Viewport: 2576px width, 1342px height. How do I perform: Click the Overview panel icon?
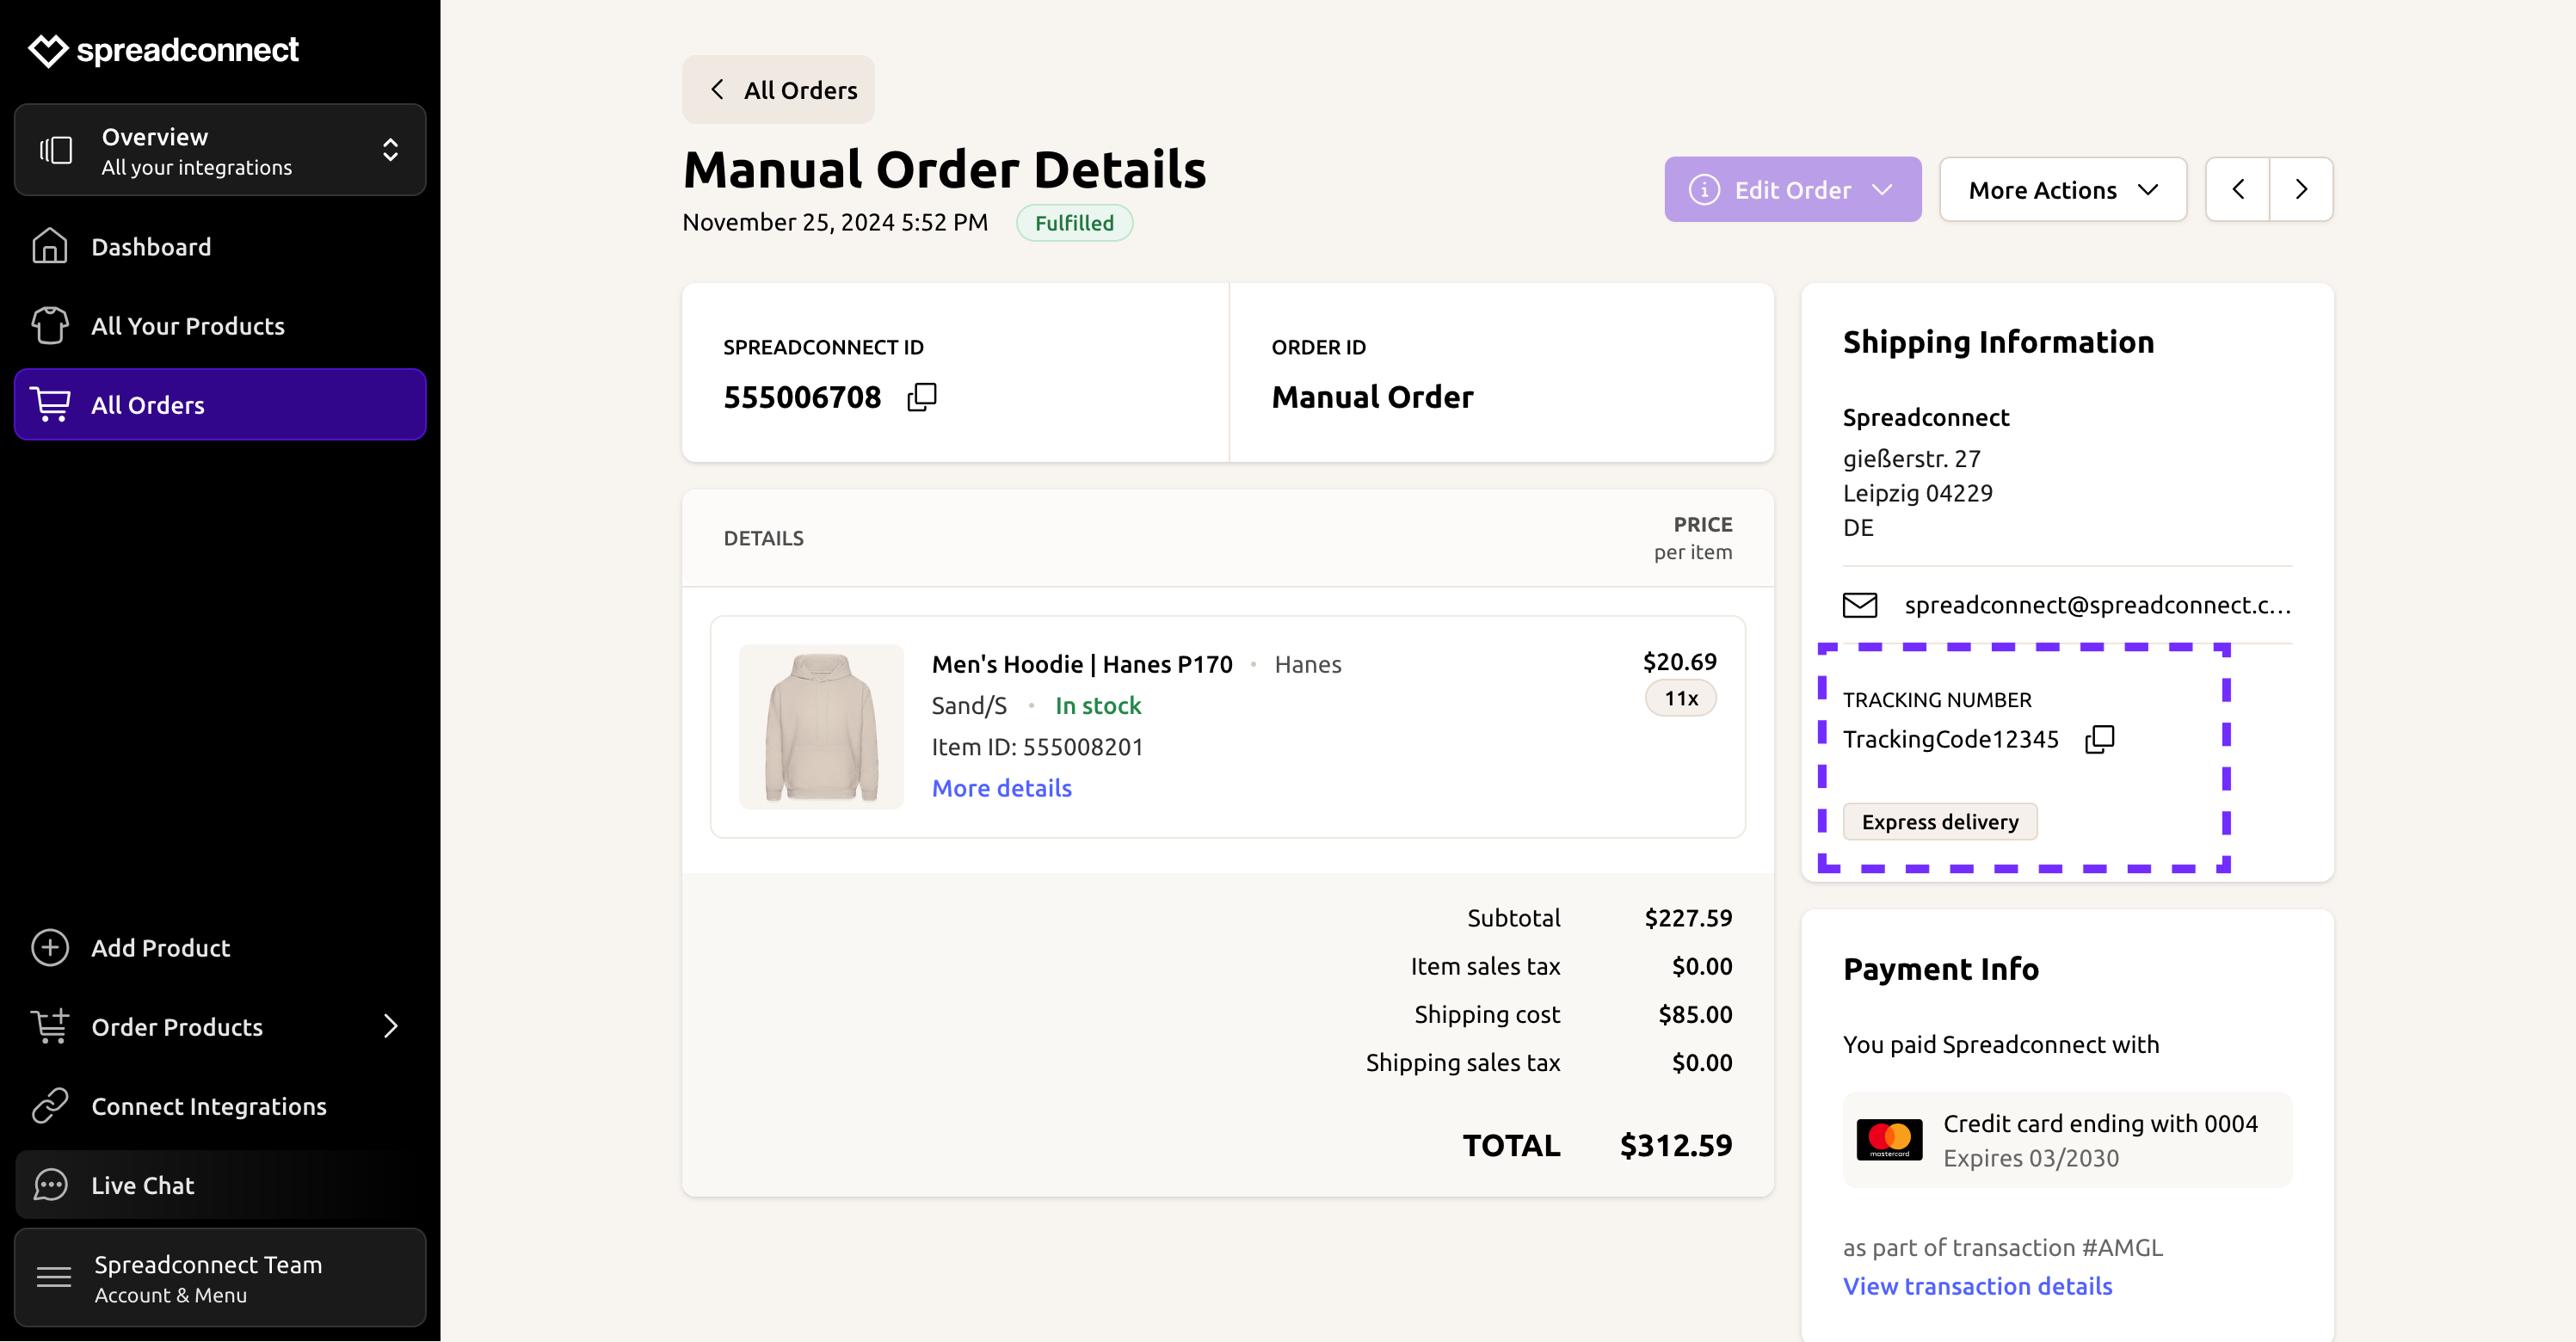[56, 150]
